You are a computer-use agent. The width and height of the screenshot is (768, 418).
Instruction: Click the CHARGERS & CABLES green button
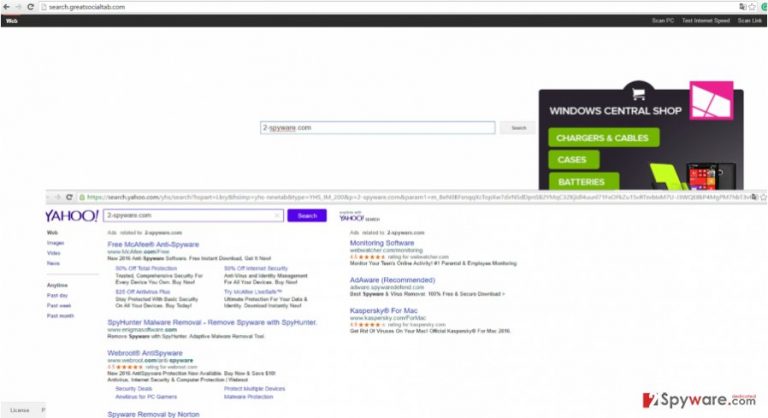coord(603,138)
